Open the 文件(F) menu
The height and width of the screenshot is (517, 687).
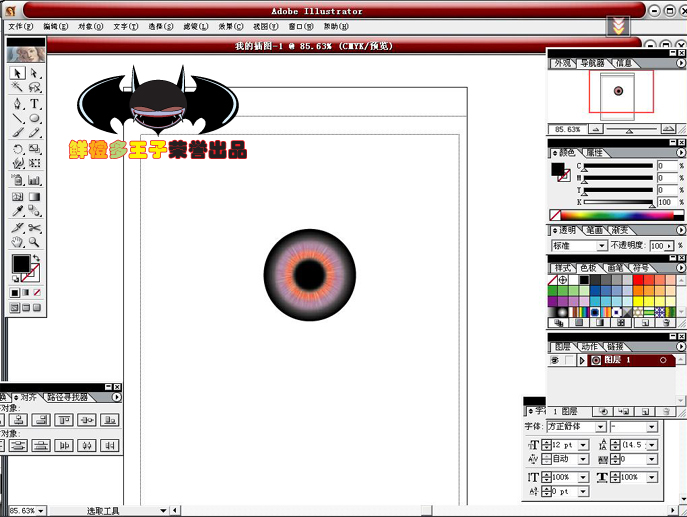pos(21,26)
